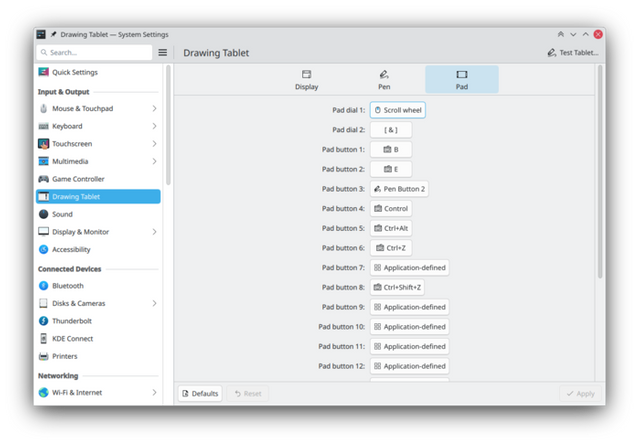640x446 pixels.
Task: Expand Multimedia submenu chevron
Action: pos(154,161)
